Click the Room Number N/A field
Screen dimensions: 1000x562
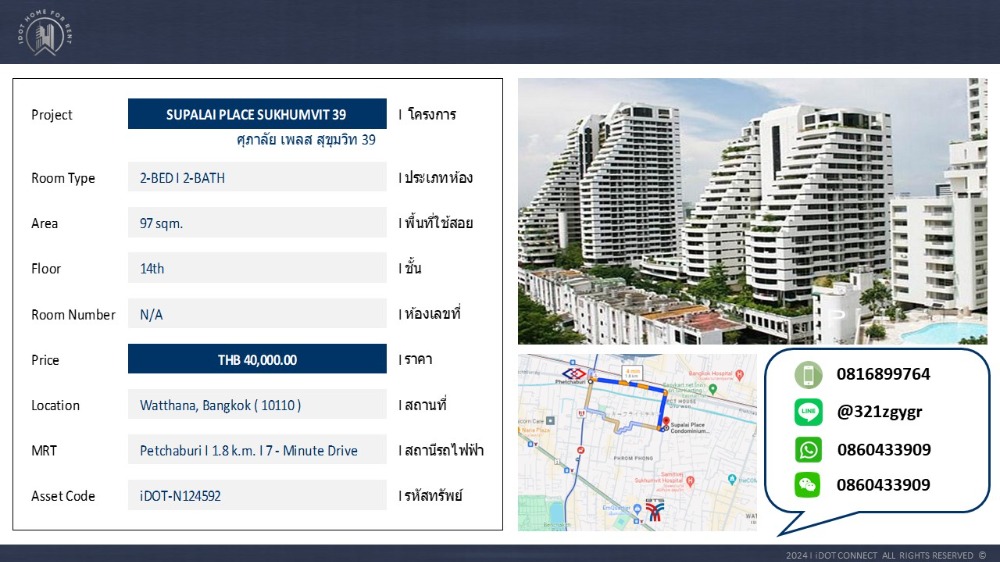pos(257,314)
